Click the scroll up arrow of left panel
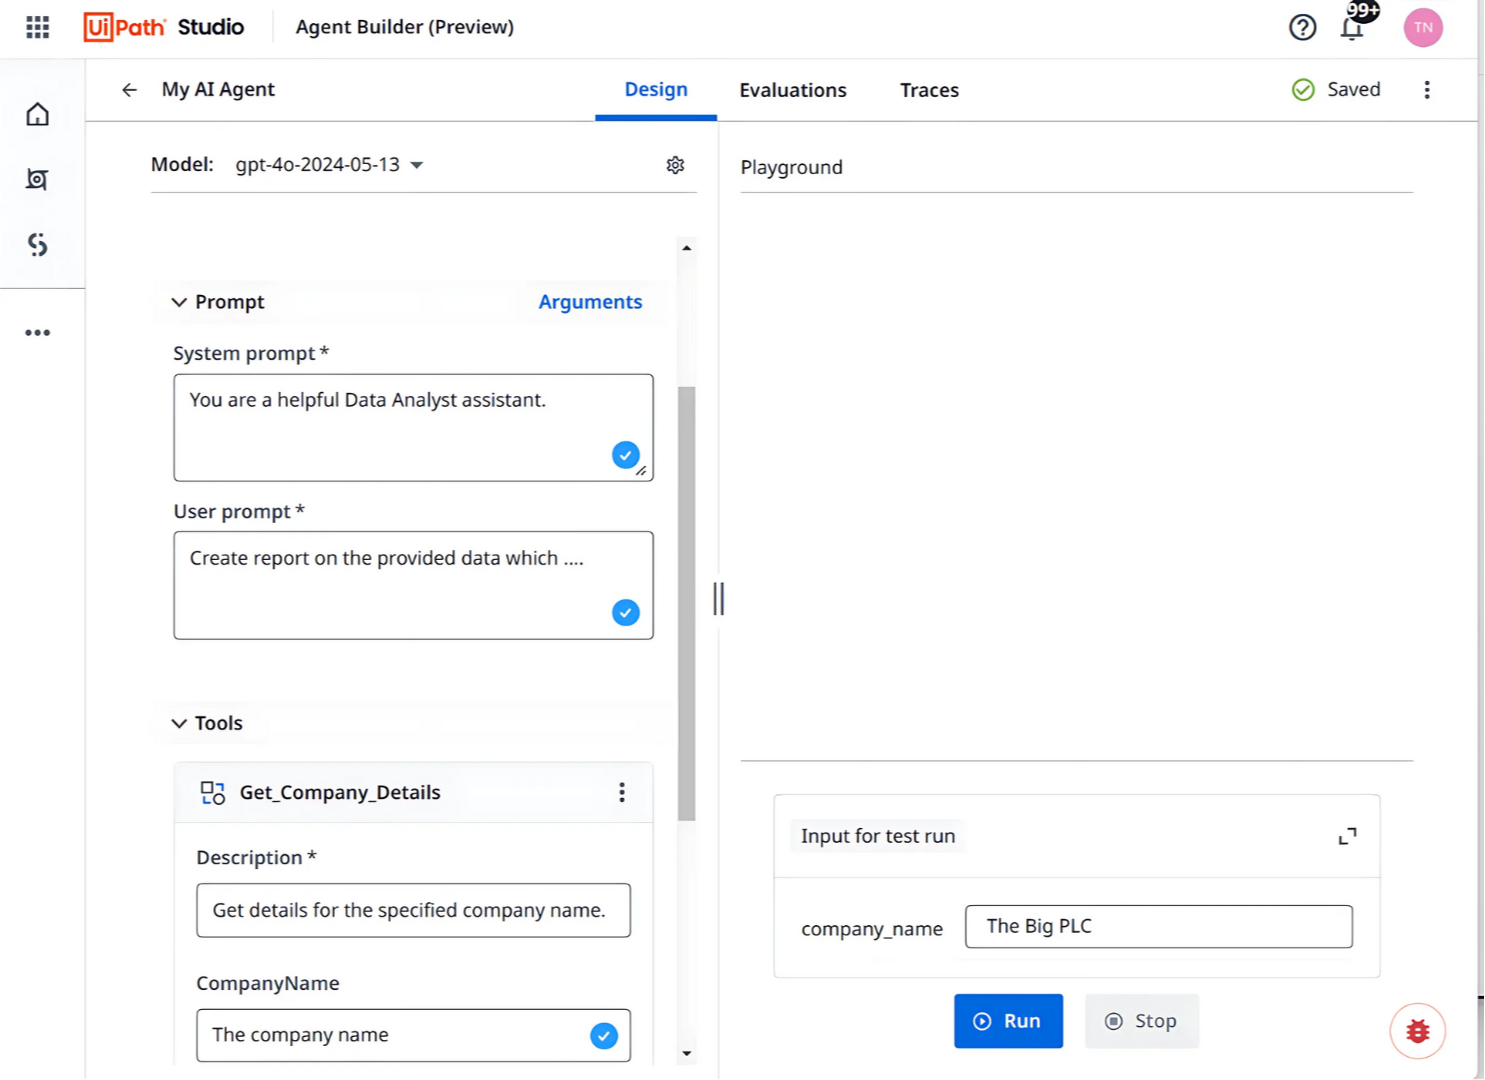Viewport: 1485px width, 1080px height. coord(686,247)
